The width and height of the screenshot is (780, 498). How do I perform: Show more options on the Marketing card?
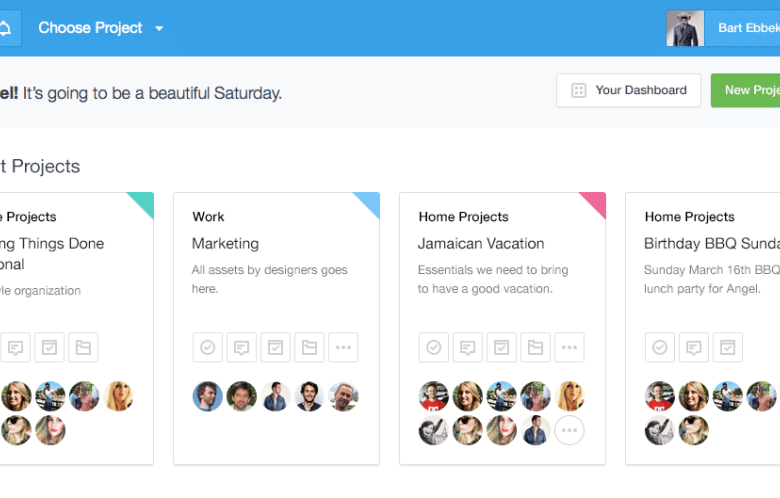coord(344,347)
